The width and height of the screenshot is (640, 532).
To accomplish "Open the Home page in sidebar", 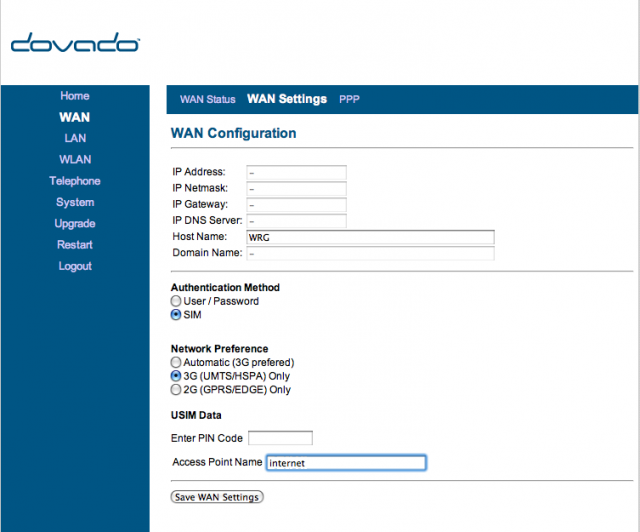I will tap(75, 96).
